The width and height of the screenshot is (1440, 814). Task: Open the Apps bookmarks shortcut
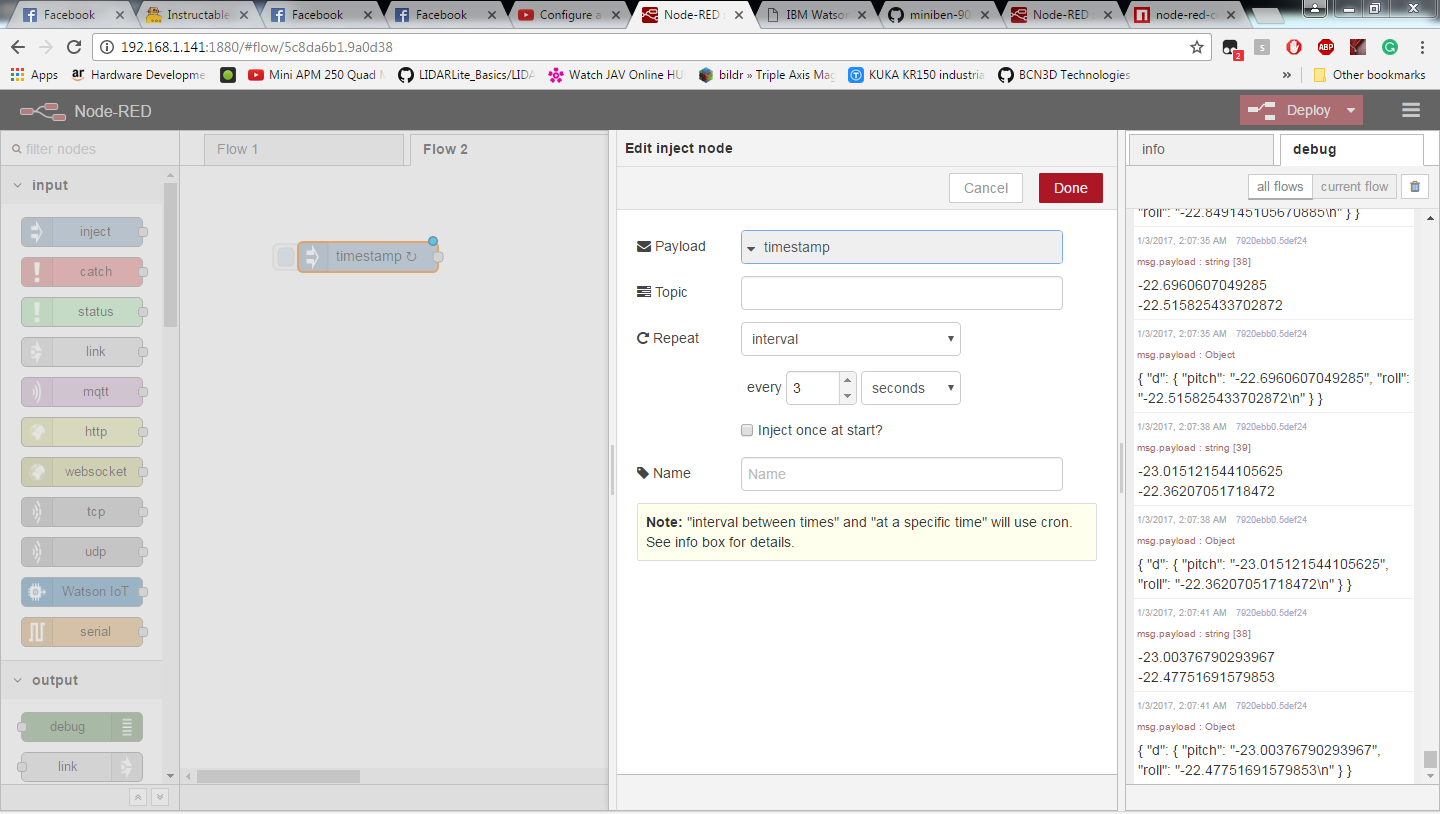34,75
